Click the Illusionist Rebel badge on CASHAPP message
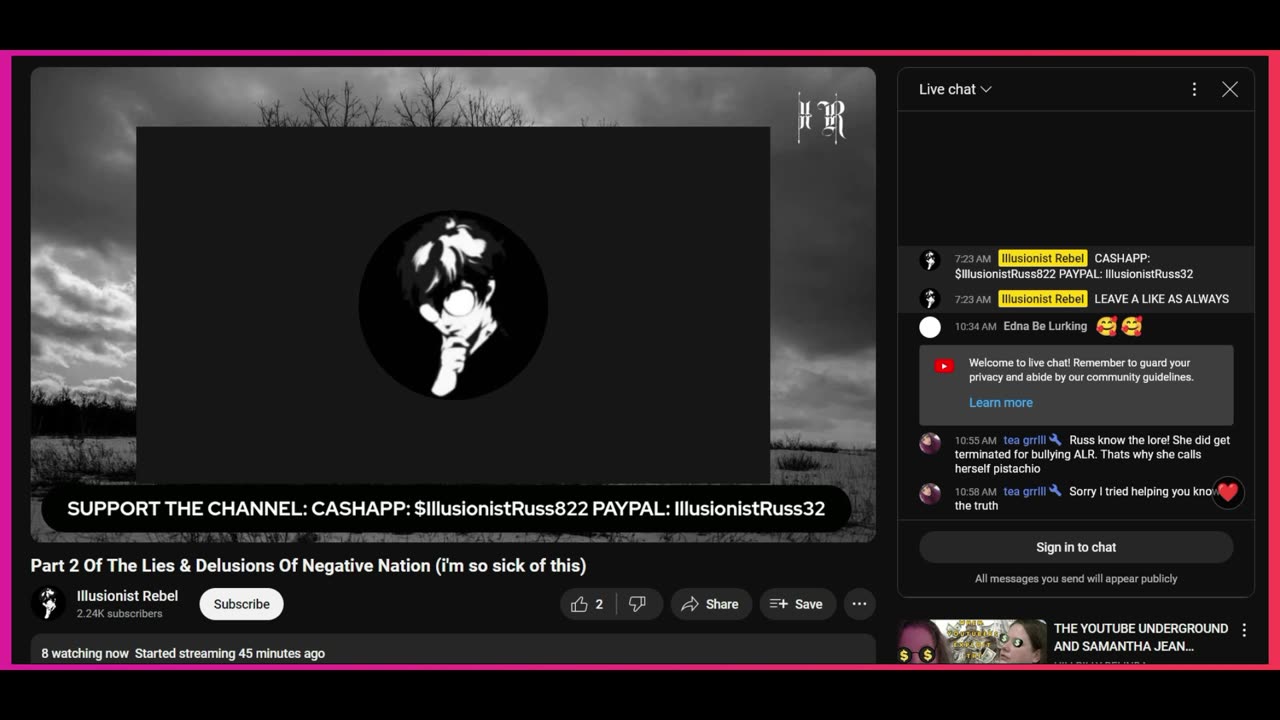This screenshot has height=720, width=1280. 1042,258
